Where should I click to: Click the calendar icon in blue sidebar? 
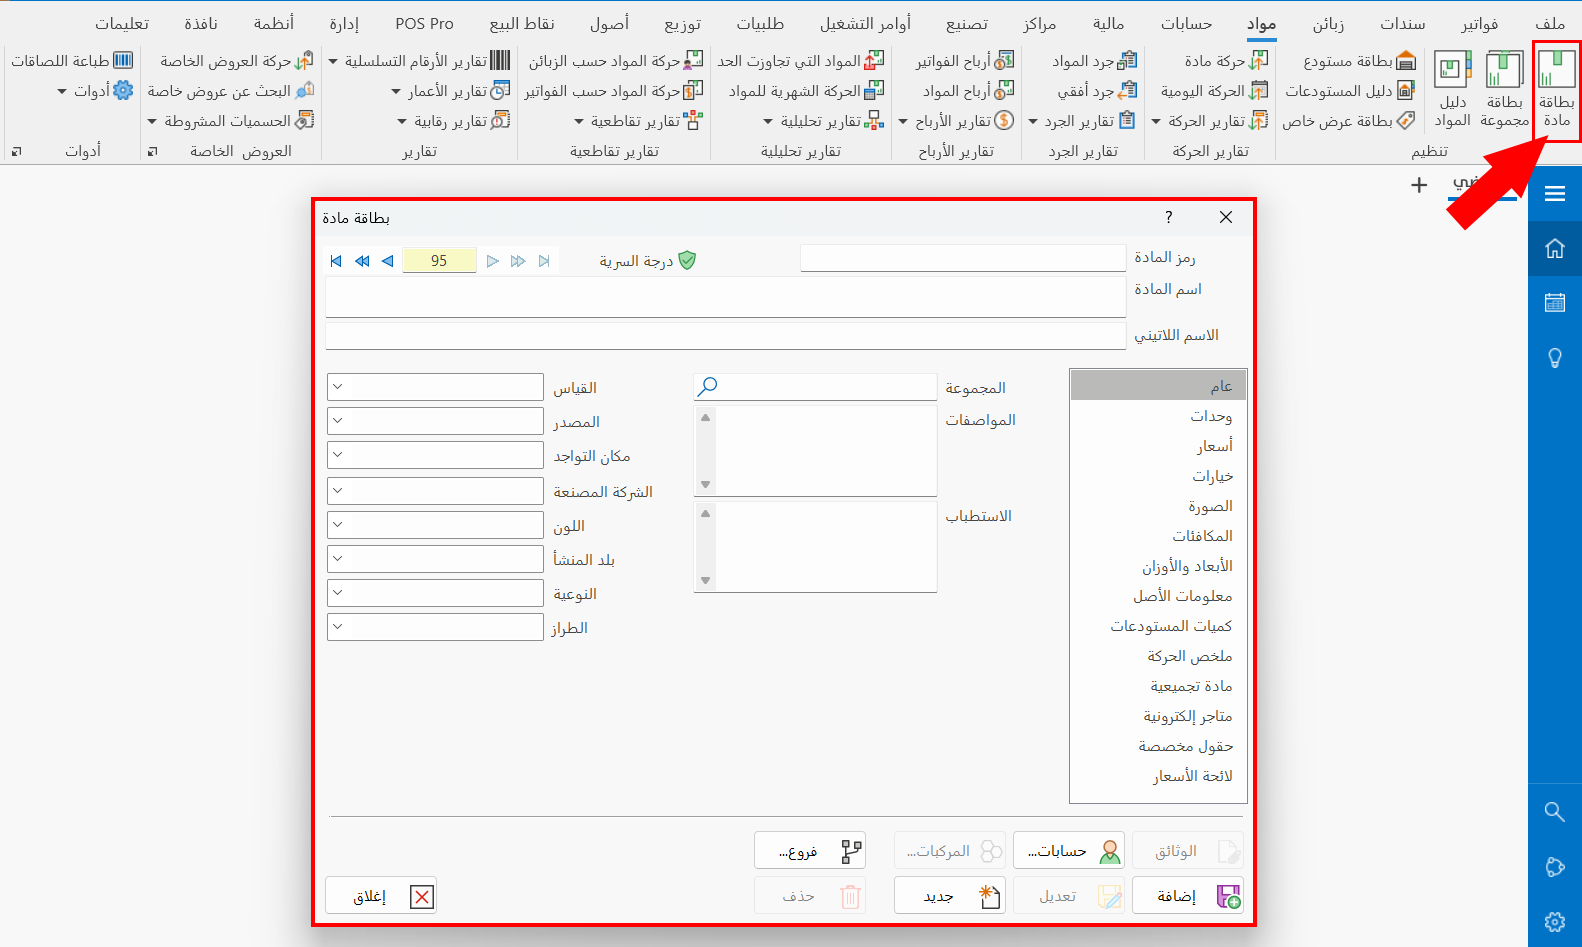(x=1555, y=302)
